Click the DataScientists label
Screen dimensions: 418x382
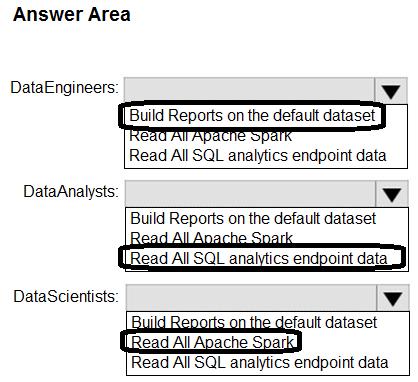click(x=66, y=296)
